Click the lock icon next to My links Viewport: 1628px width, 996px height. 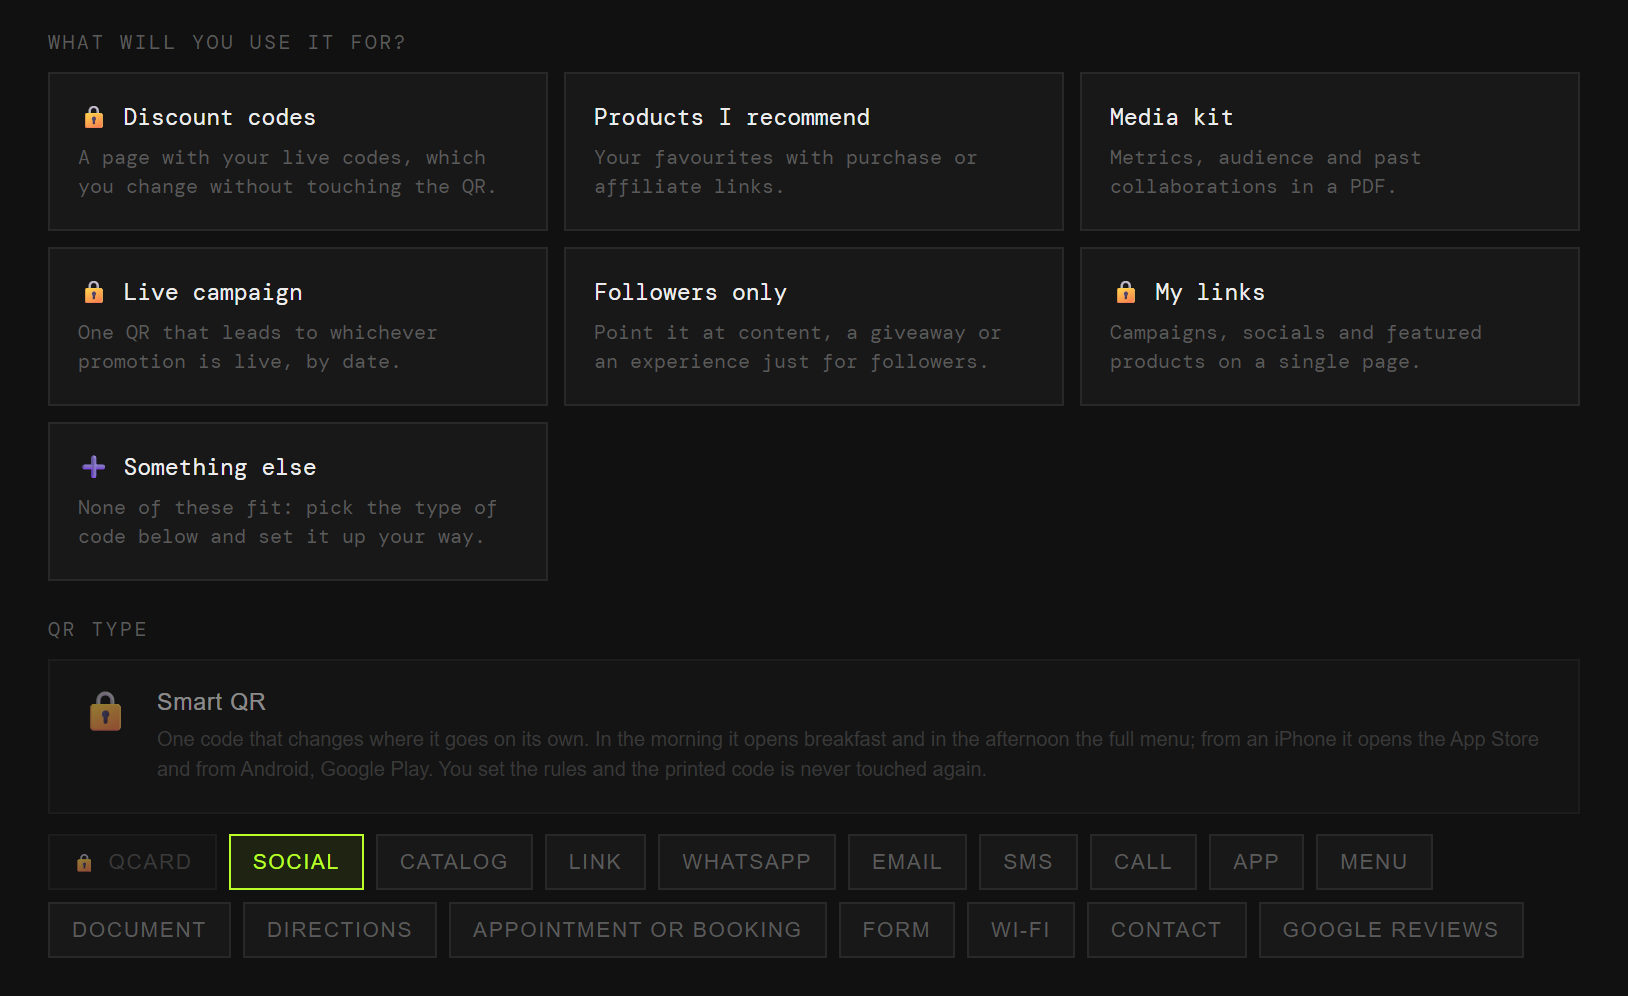click(1126, 292)
